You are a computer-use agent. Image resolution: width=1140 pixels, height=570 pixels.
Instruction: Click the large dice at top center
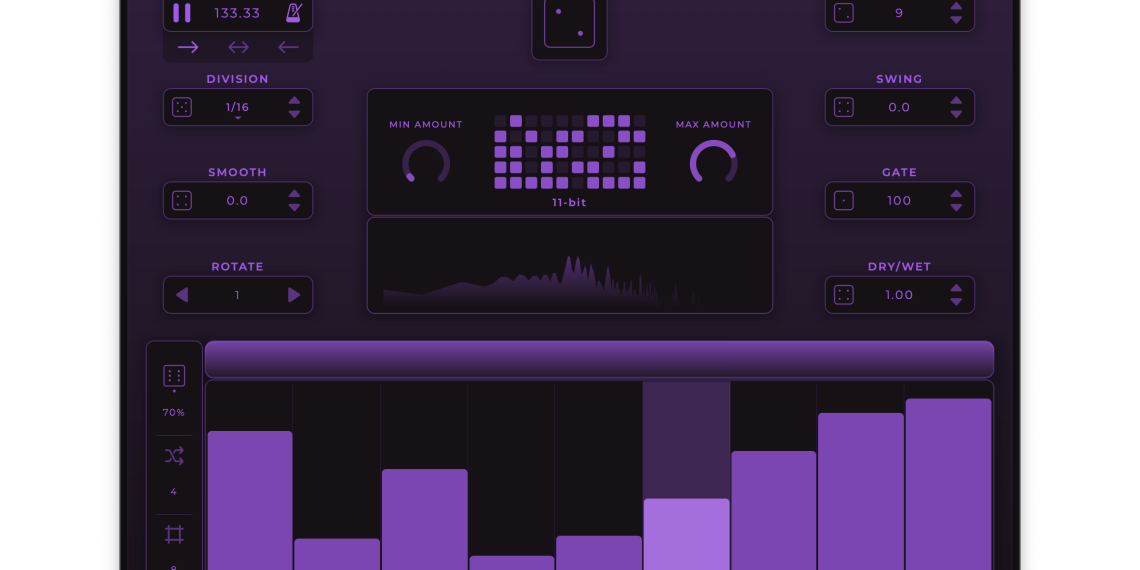tap(569, 22)
